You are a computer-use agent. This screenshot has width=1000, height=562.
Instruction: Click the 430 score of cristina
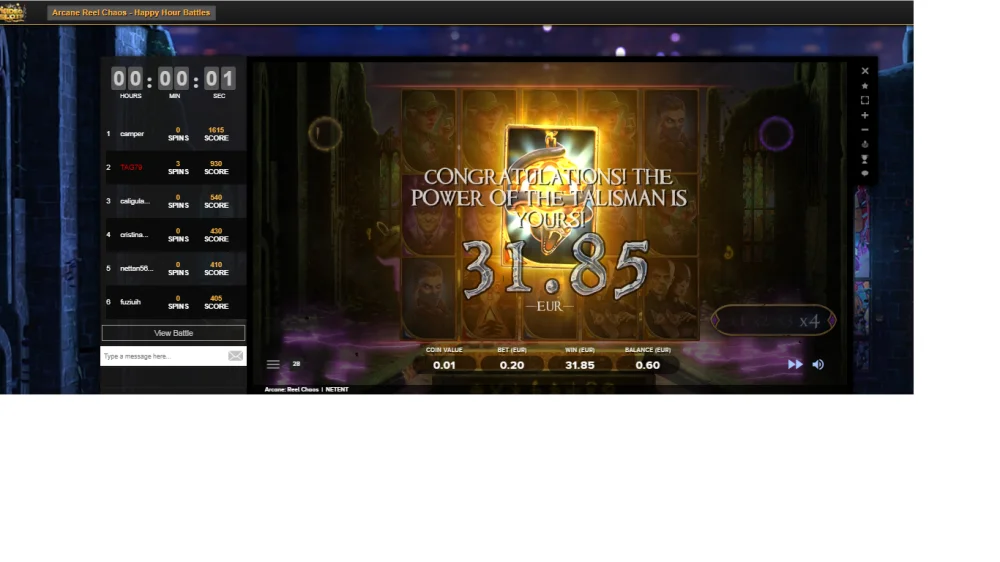216,232
